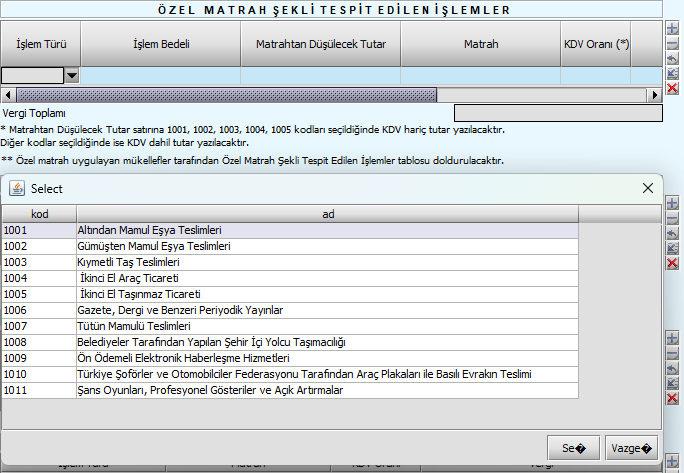This screenshot has width=684, height=473.
Task: Click the İşlem Bedeli column header
Action: (x=161, y=44)
